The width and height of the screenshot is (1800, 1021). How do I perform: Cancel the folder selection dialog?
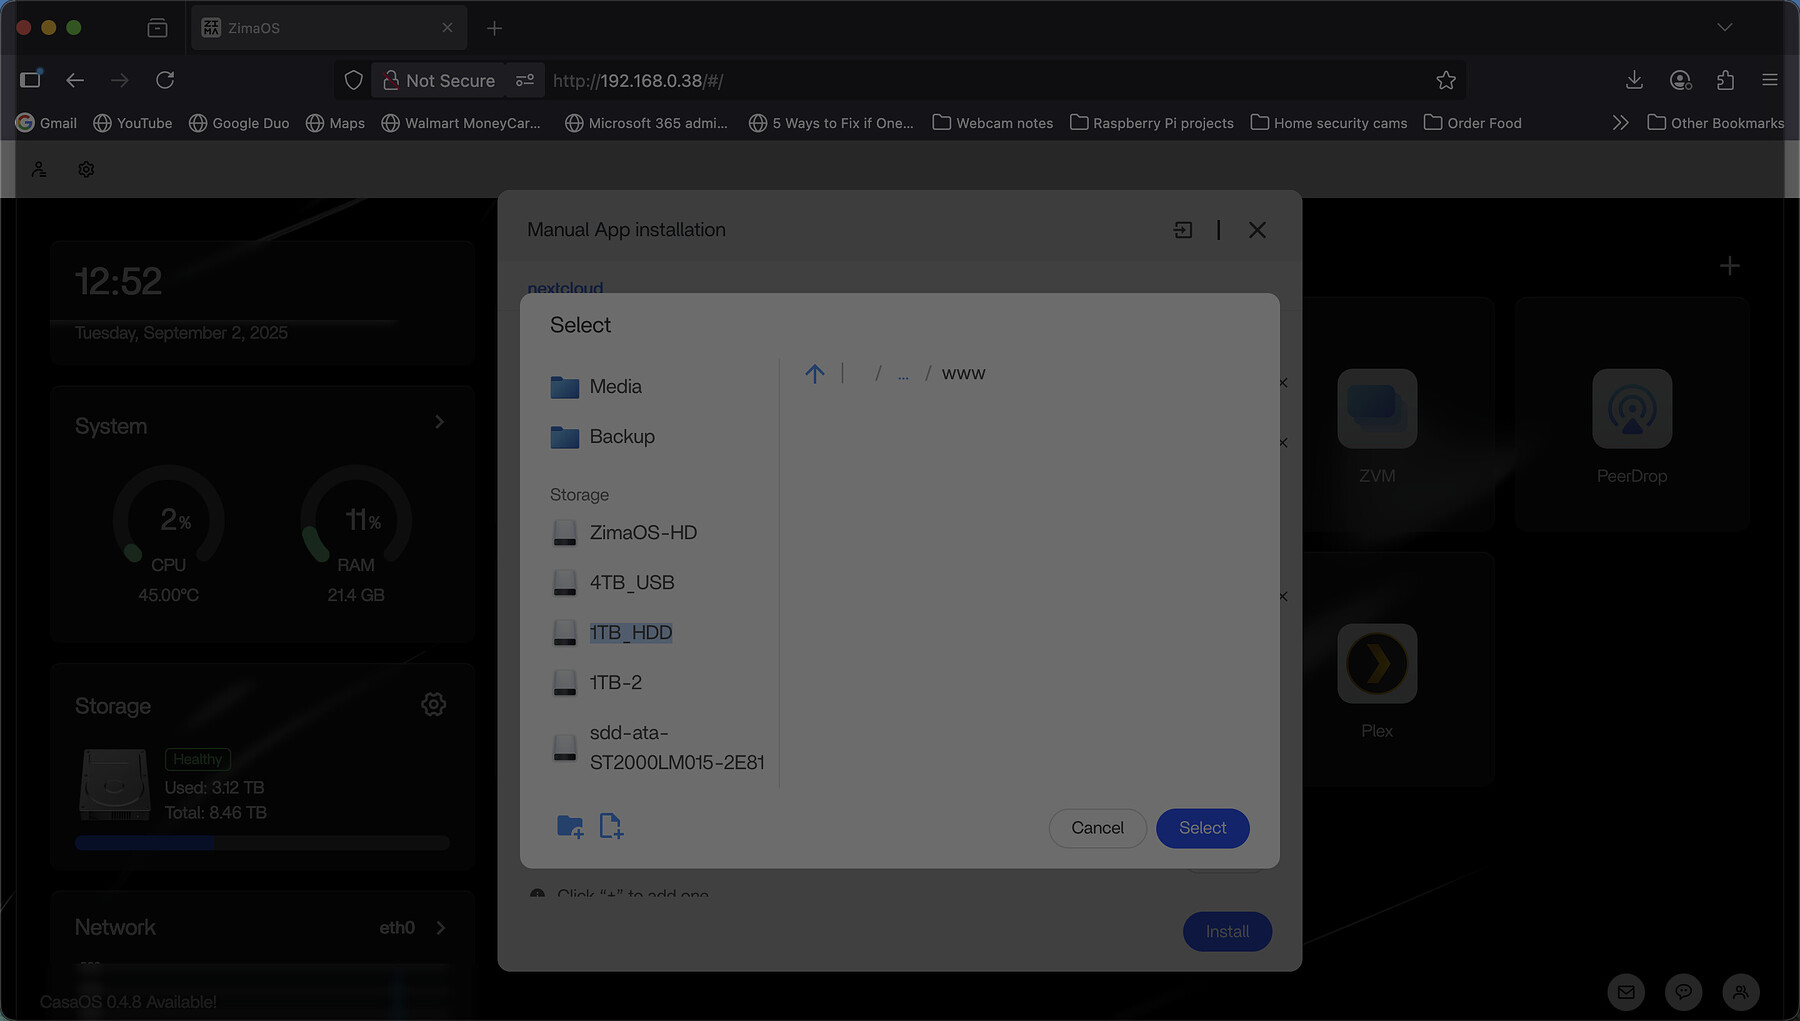pyautogui.click(x=1097, y=828)
